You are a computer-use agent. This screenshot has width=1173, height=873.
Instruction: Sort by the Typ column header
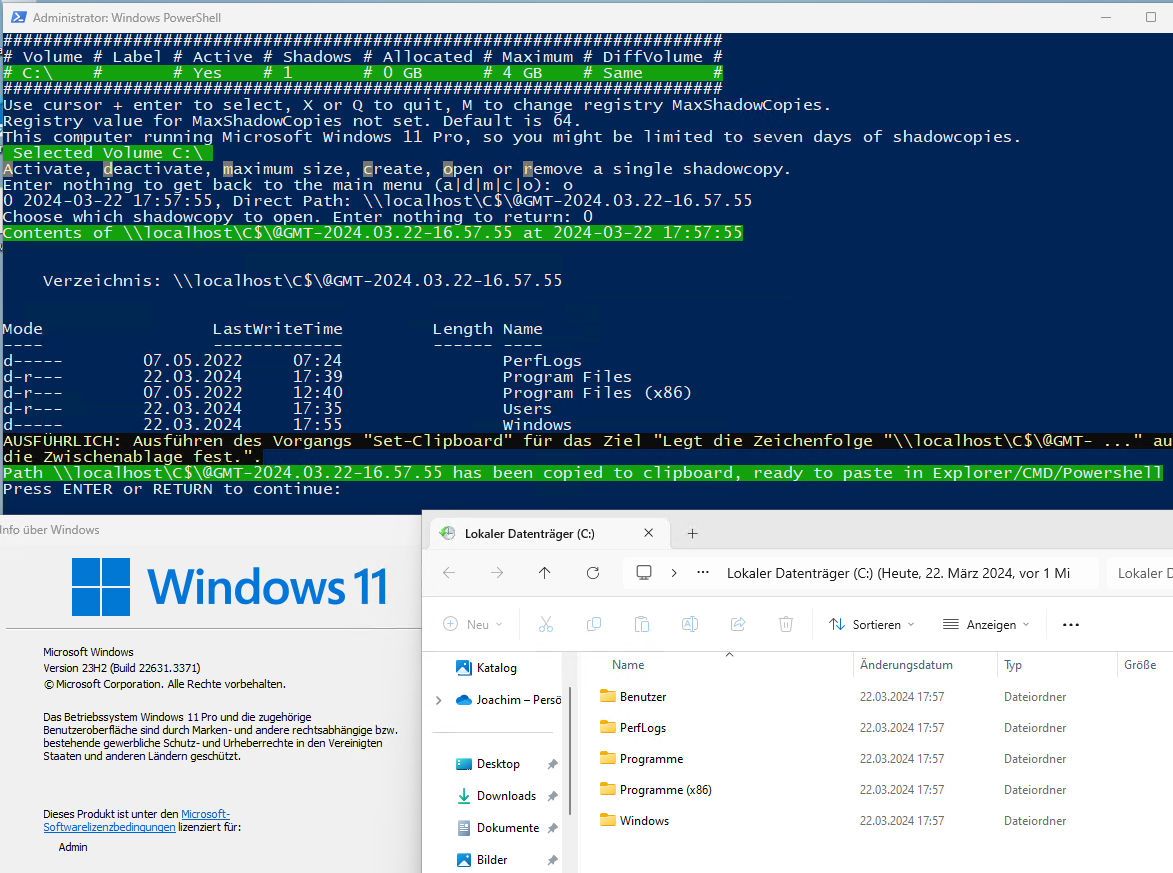1013,665
